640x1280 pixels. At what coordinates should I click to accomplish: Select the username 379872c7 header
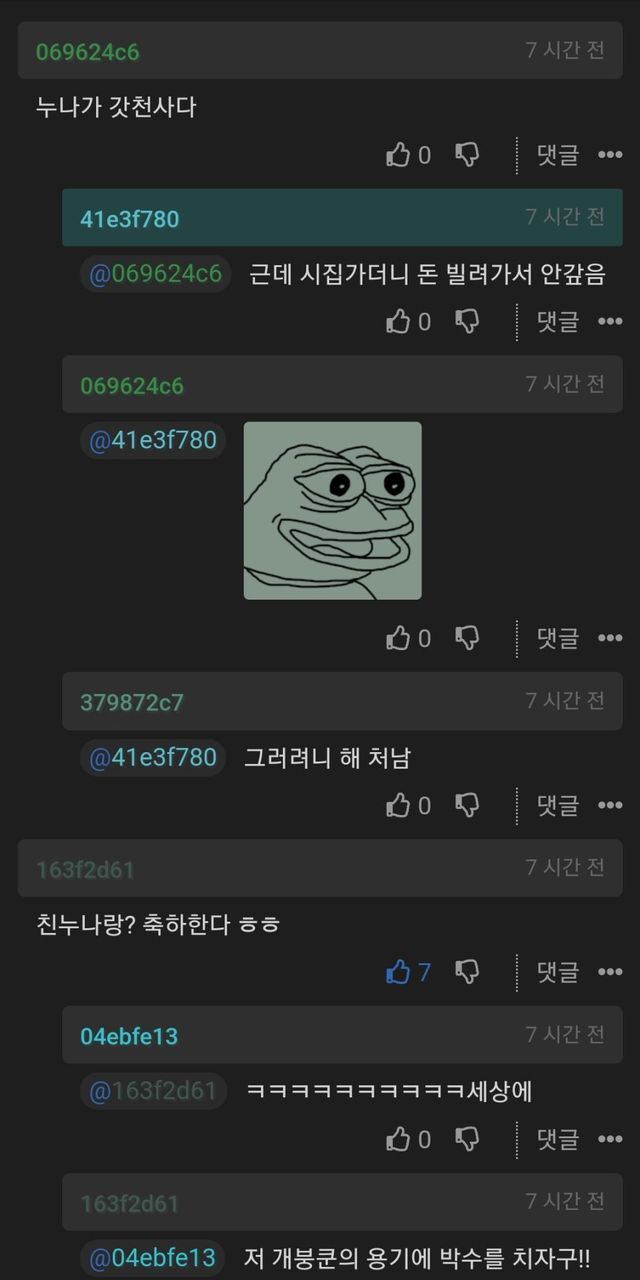tap(132, 702)
